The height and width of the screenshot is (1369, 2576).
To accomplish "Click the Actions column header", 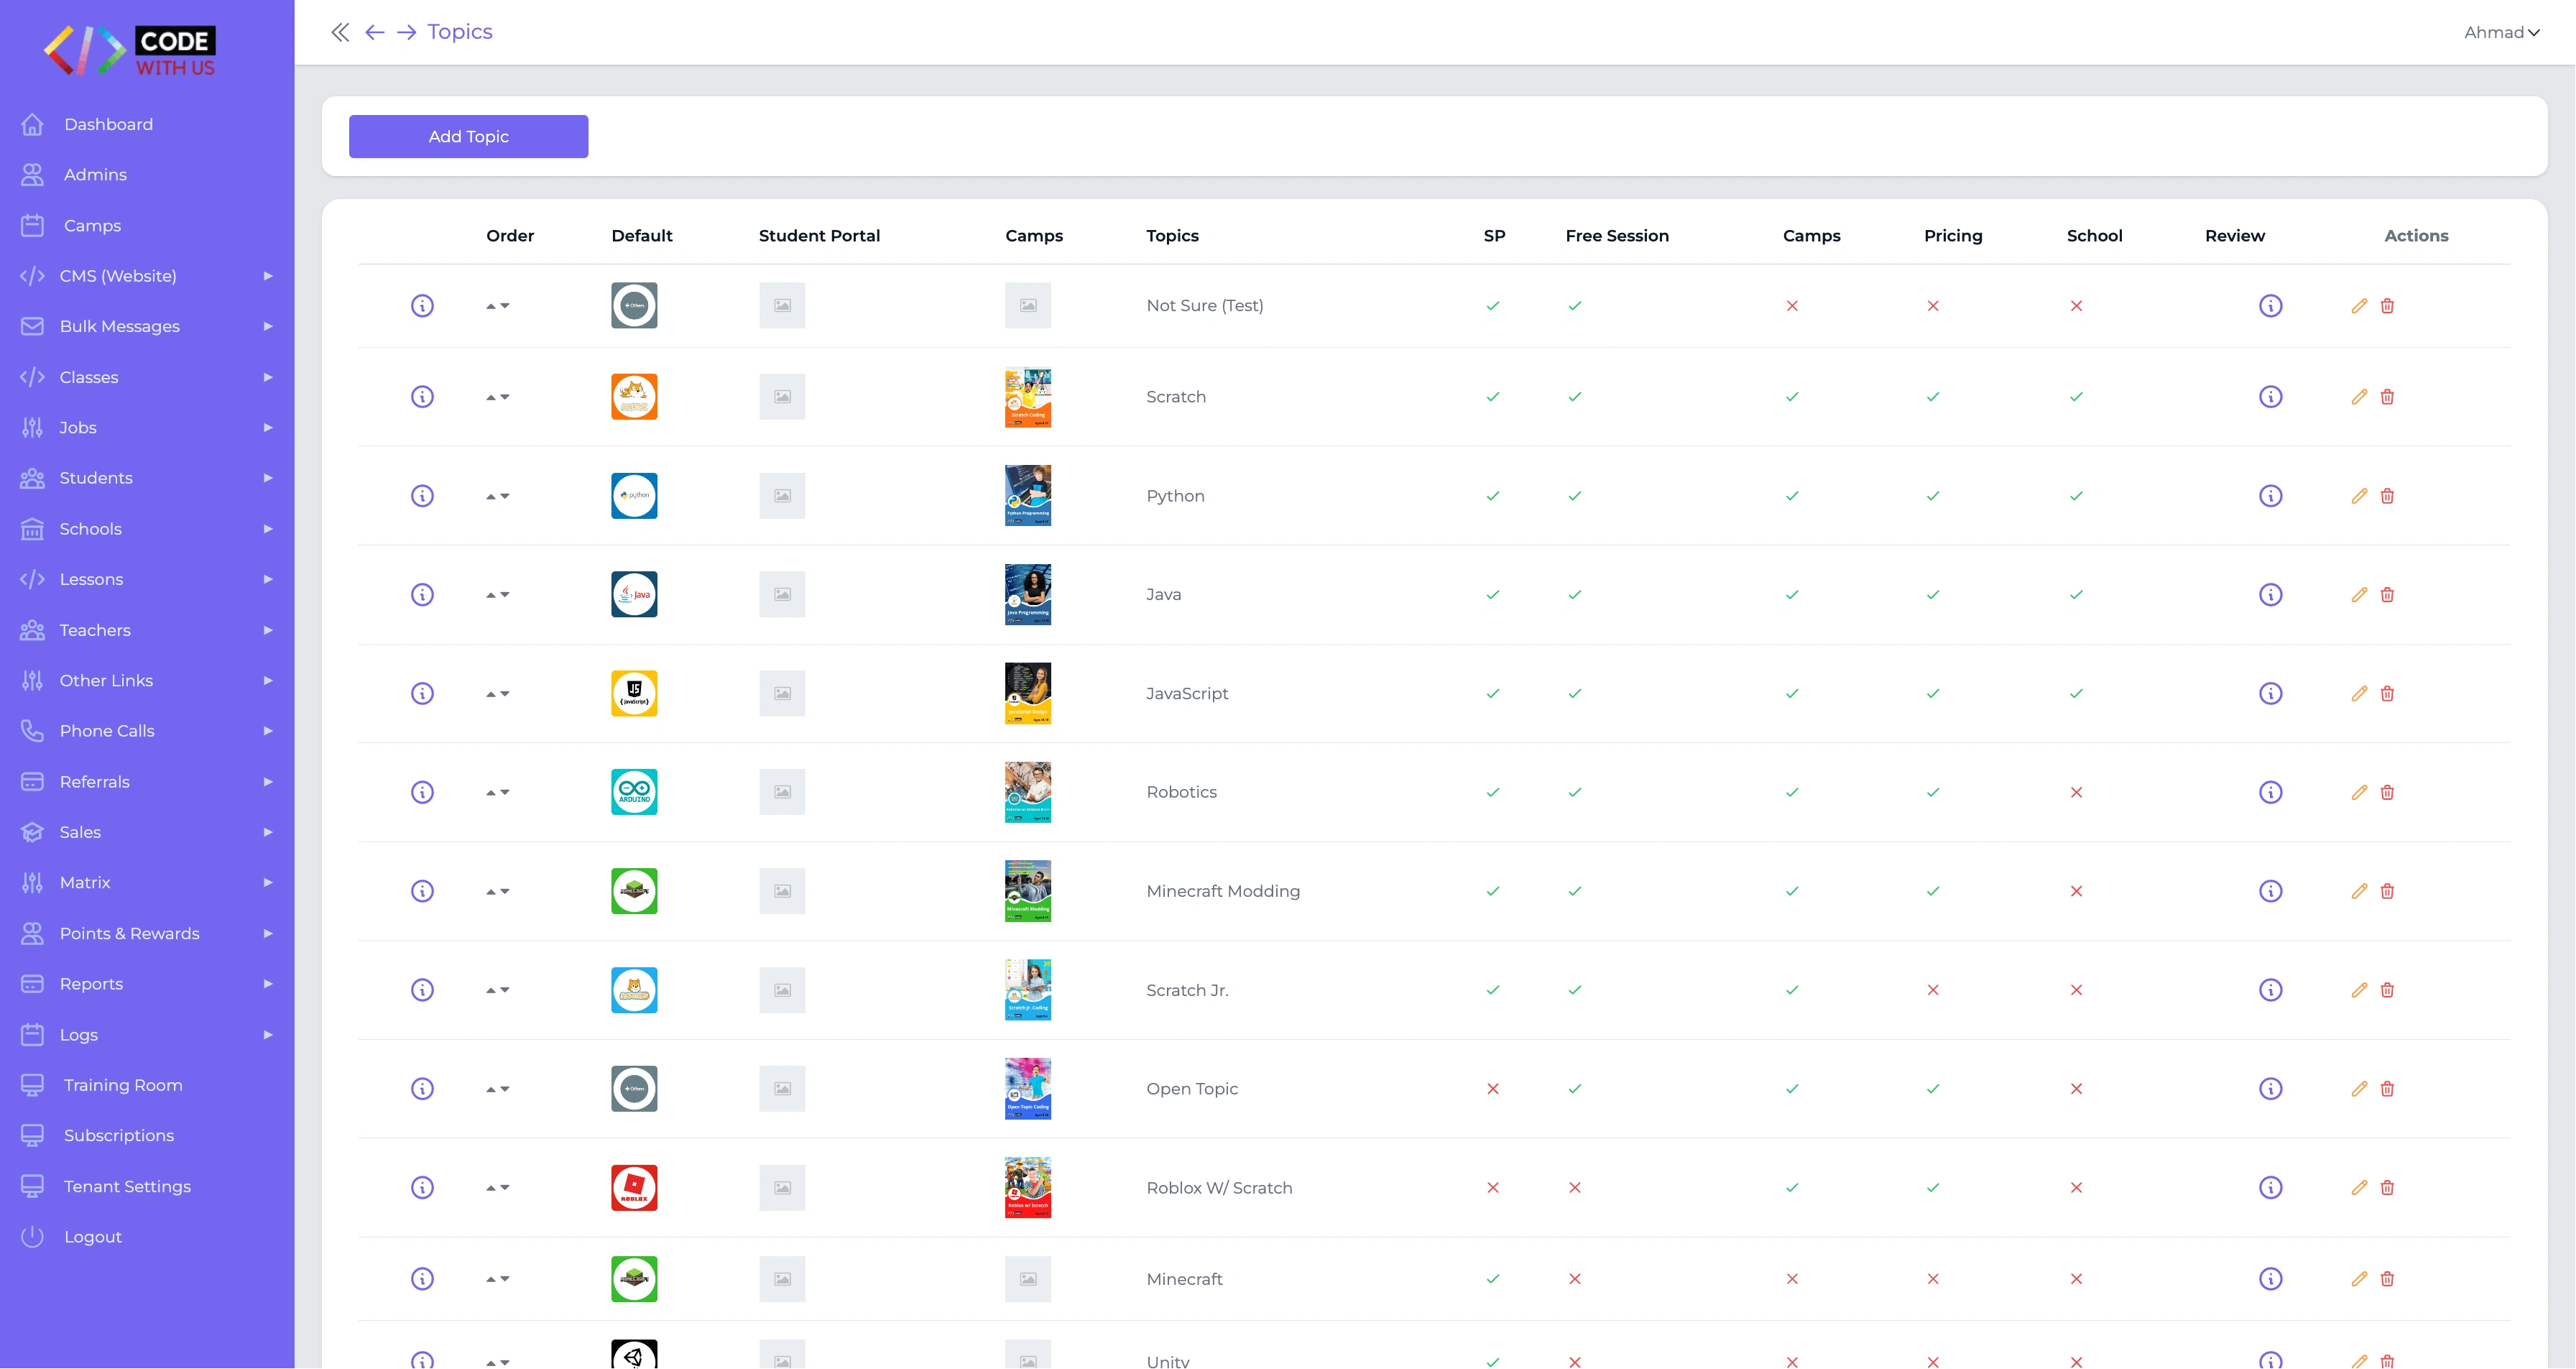I will 2416,236.
